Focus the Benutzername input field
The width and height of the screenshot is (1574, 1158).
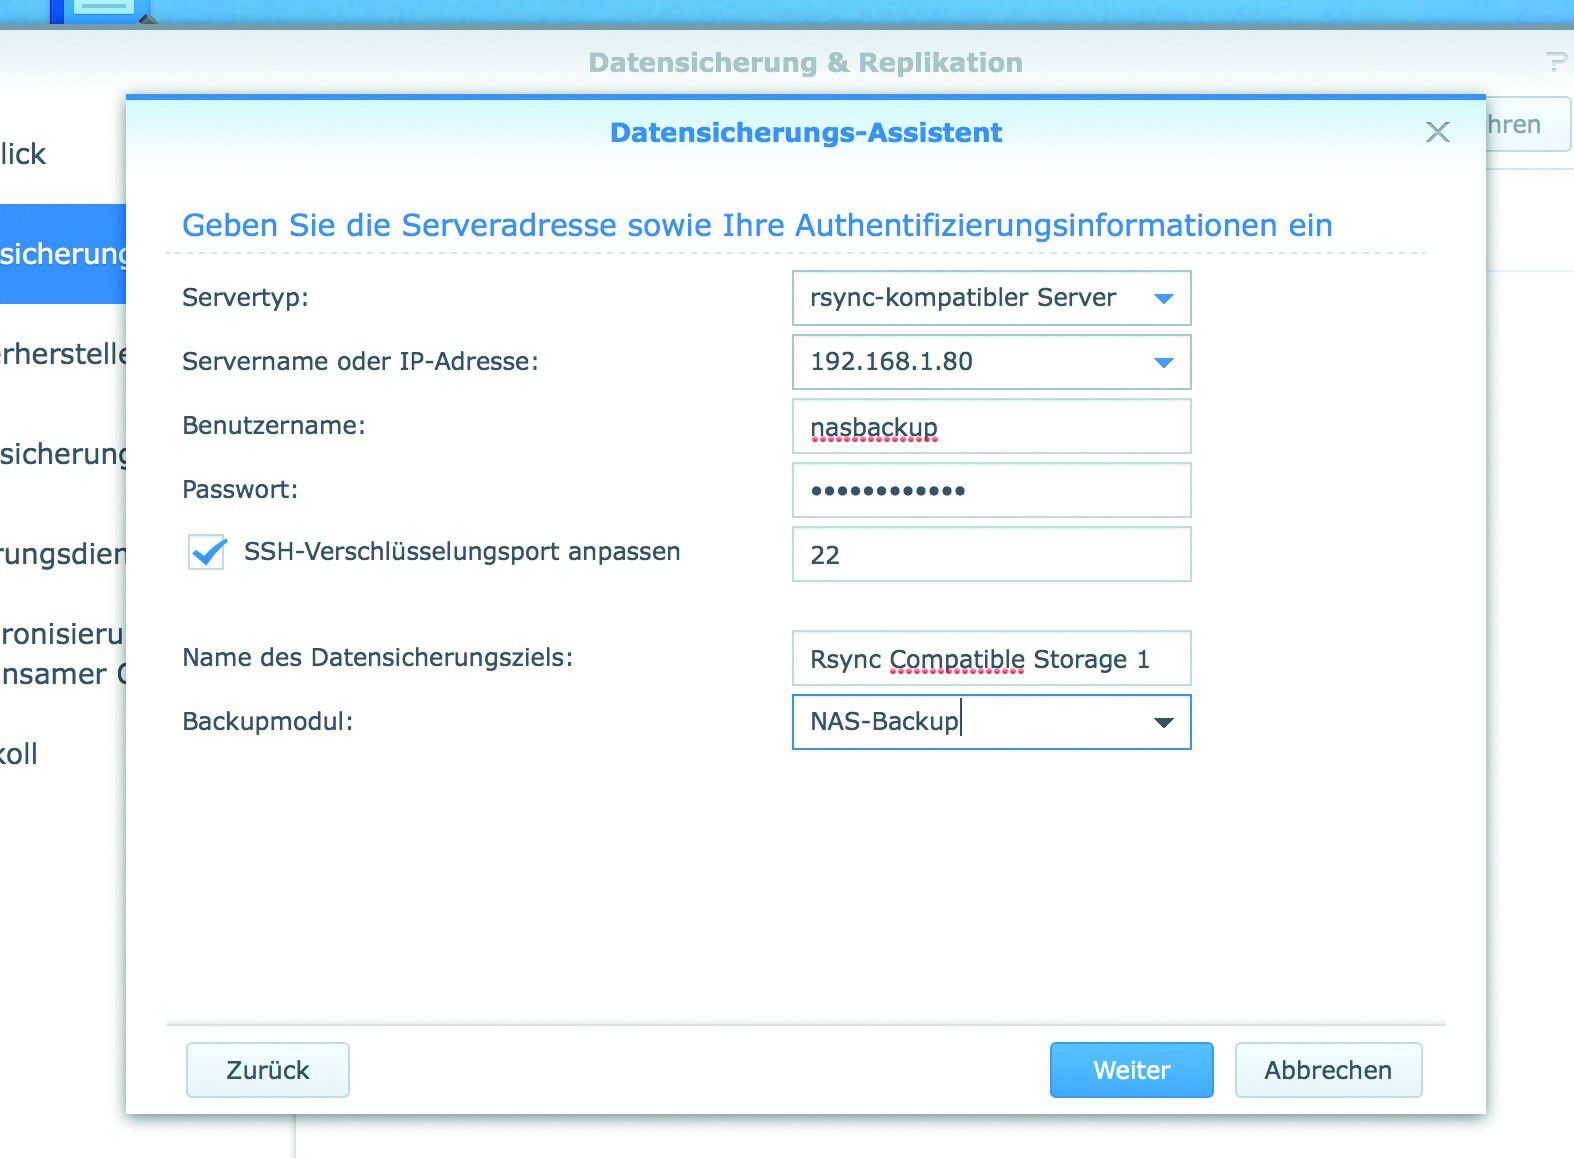[991, 427]
